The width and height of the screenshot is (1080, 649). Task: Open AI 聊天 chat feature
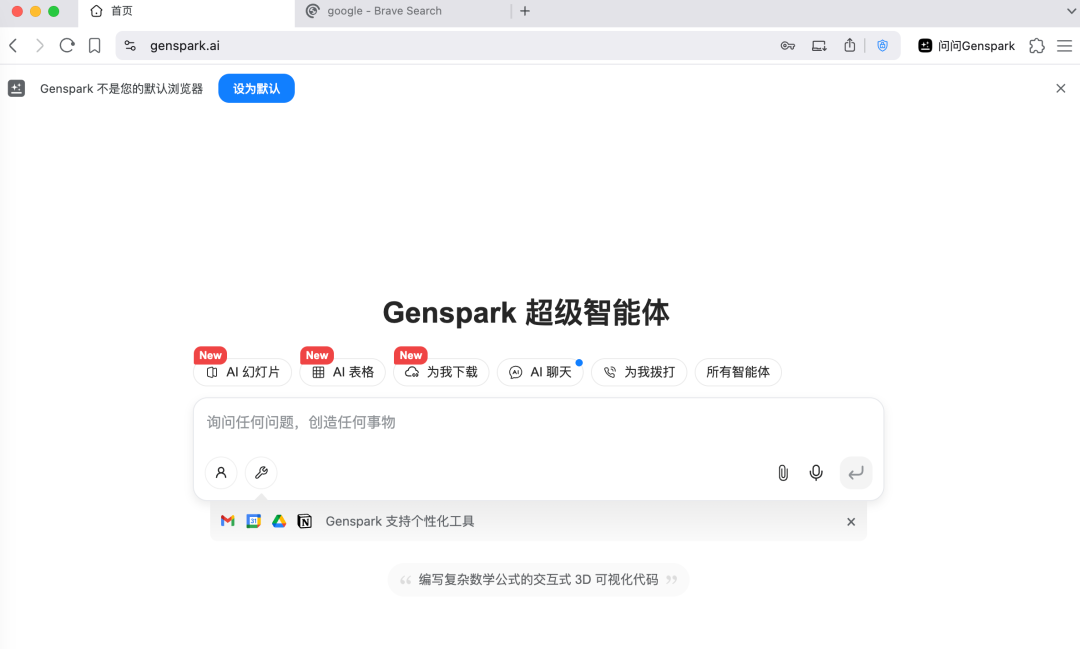pos(540,372)
